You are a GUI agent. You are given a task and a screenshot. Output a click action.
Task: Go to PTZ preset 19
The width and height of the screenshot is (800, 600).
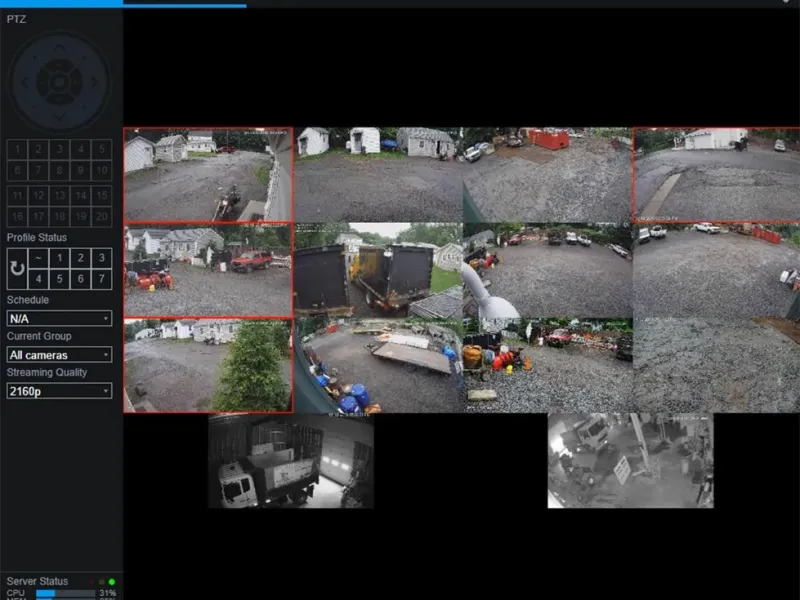[81, 216]
